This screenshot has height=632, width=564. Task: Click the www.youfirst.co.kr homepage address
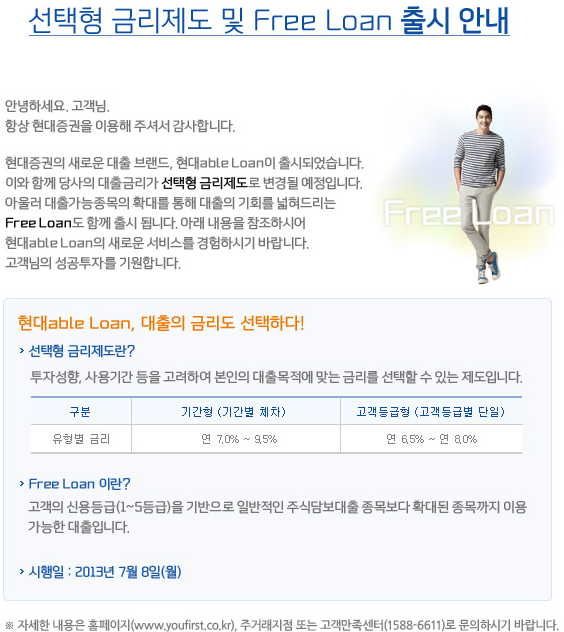(183, 625)
